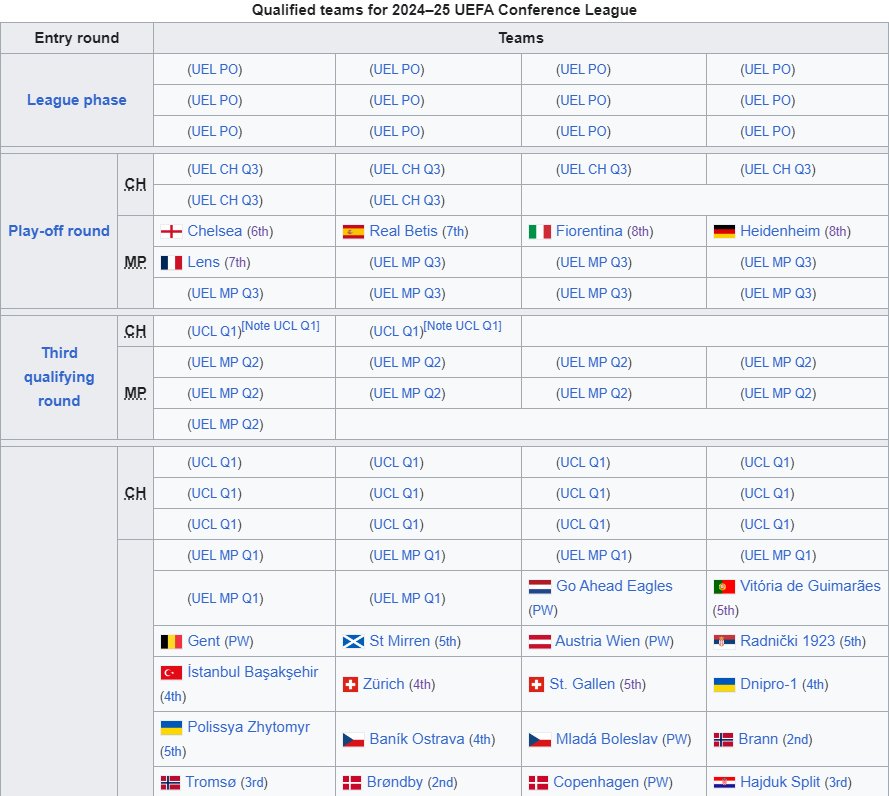
Task: Click the 2nd position link next to Brann
Action: [797, 739]
